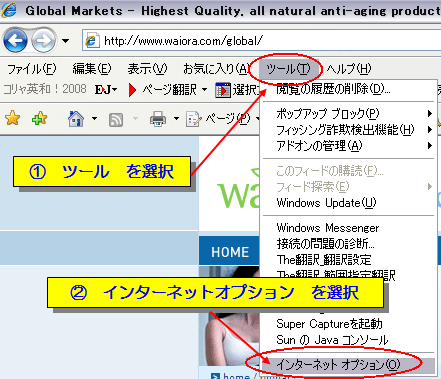Expand the Home button dropdown arrow

click(95, 118)
